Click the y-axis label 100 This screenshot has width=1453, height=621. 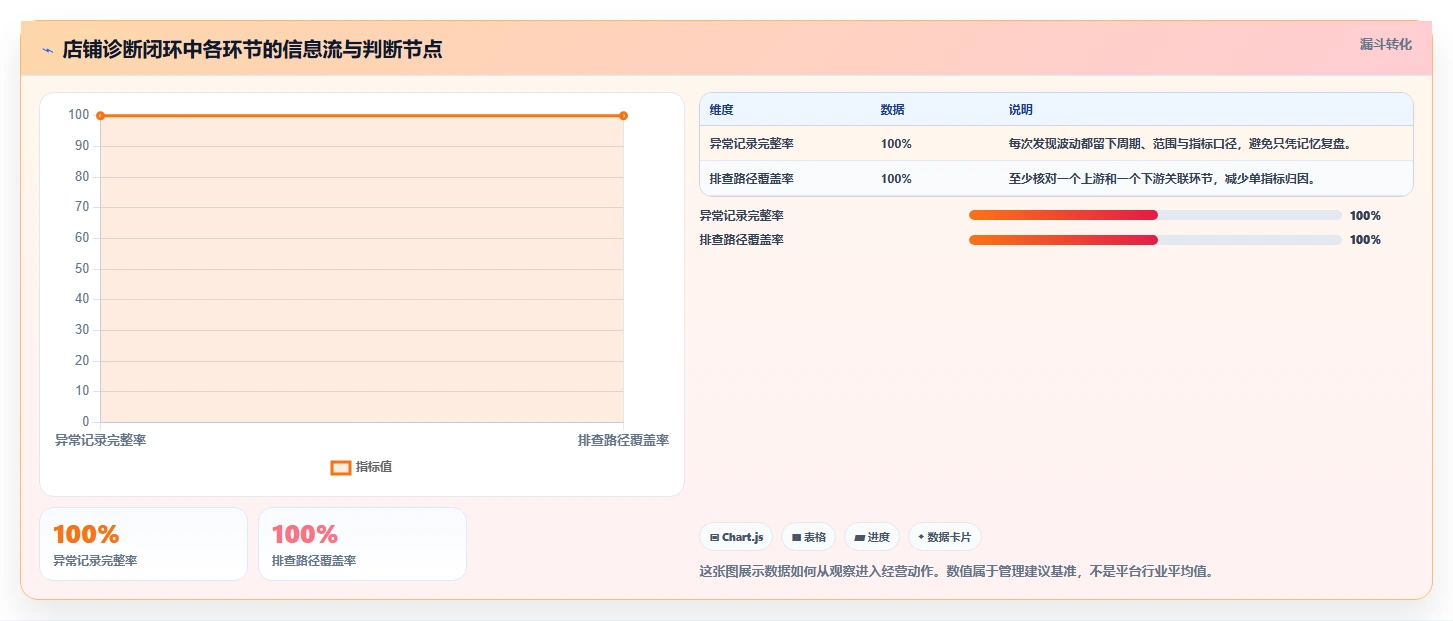[x=79, y=115]
